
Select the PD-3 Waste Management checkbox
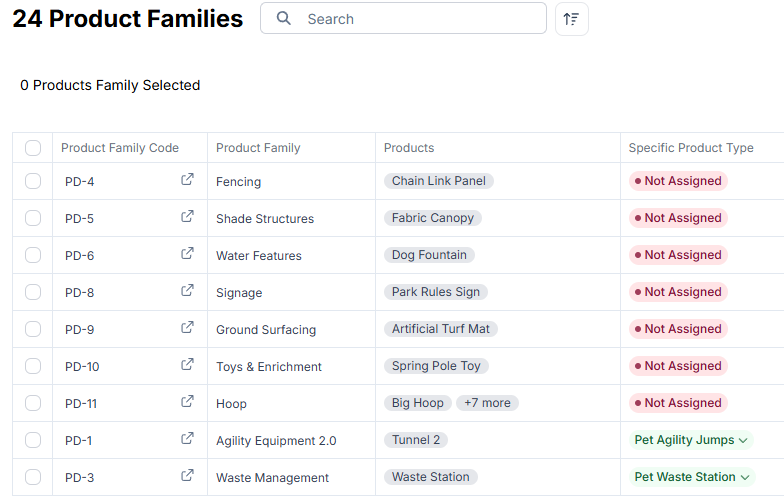33,477
